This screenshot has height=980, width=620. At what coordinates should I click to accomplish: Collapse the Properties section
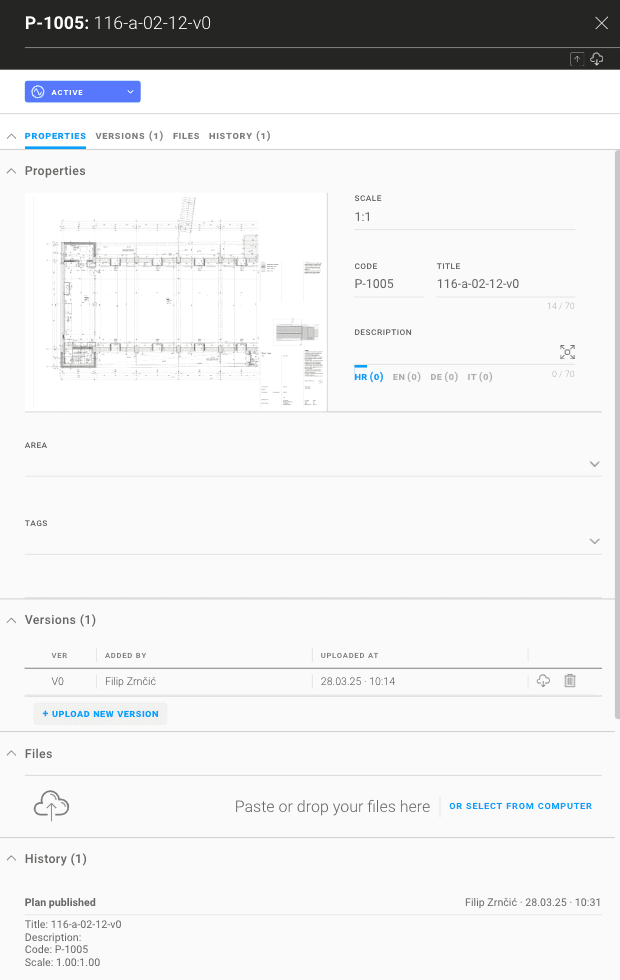click(11, 171)
